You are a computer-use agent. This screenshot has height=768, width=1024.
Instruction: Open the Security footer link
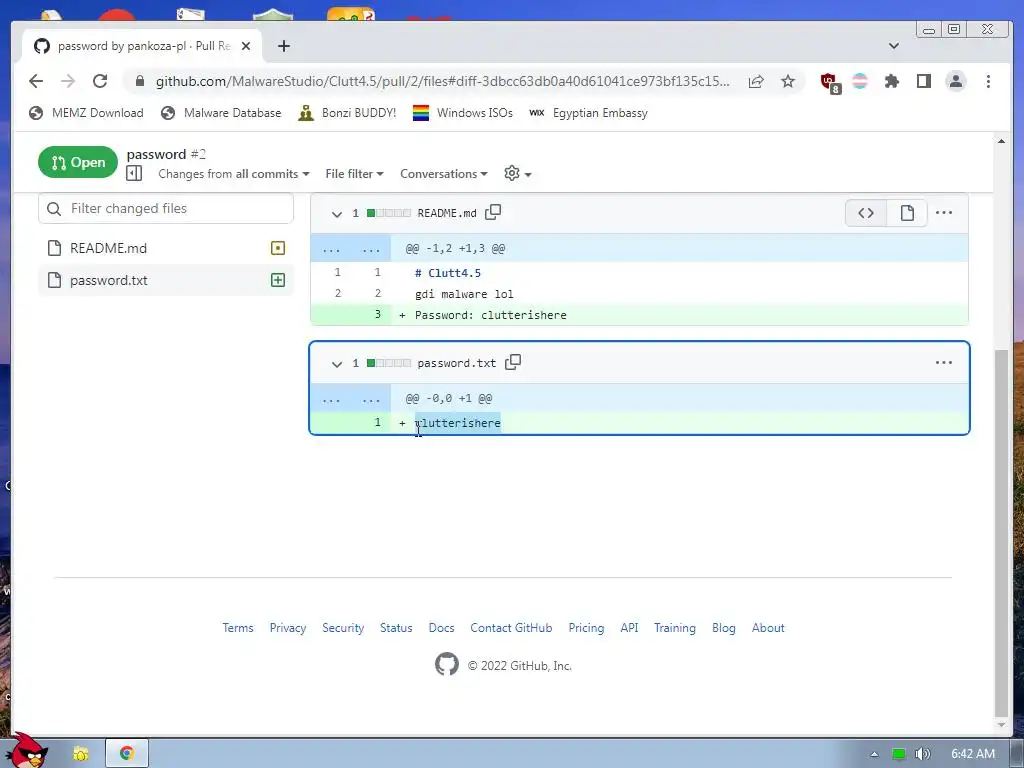pyautogui.click(x=343, y=628)
